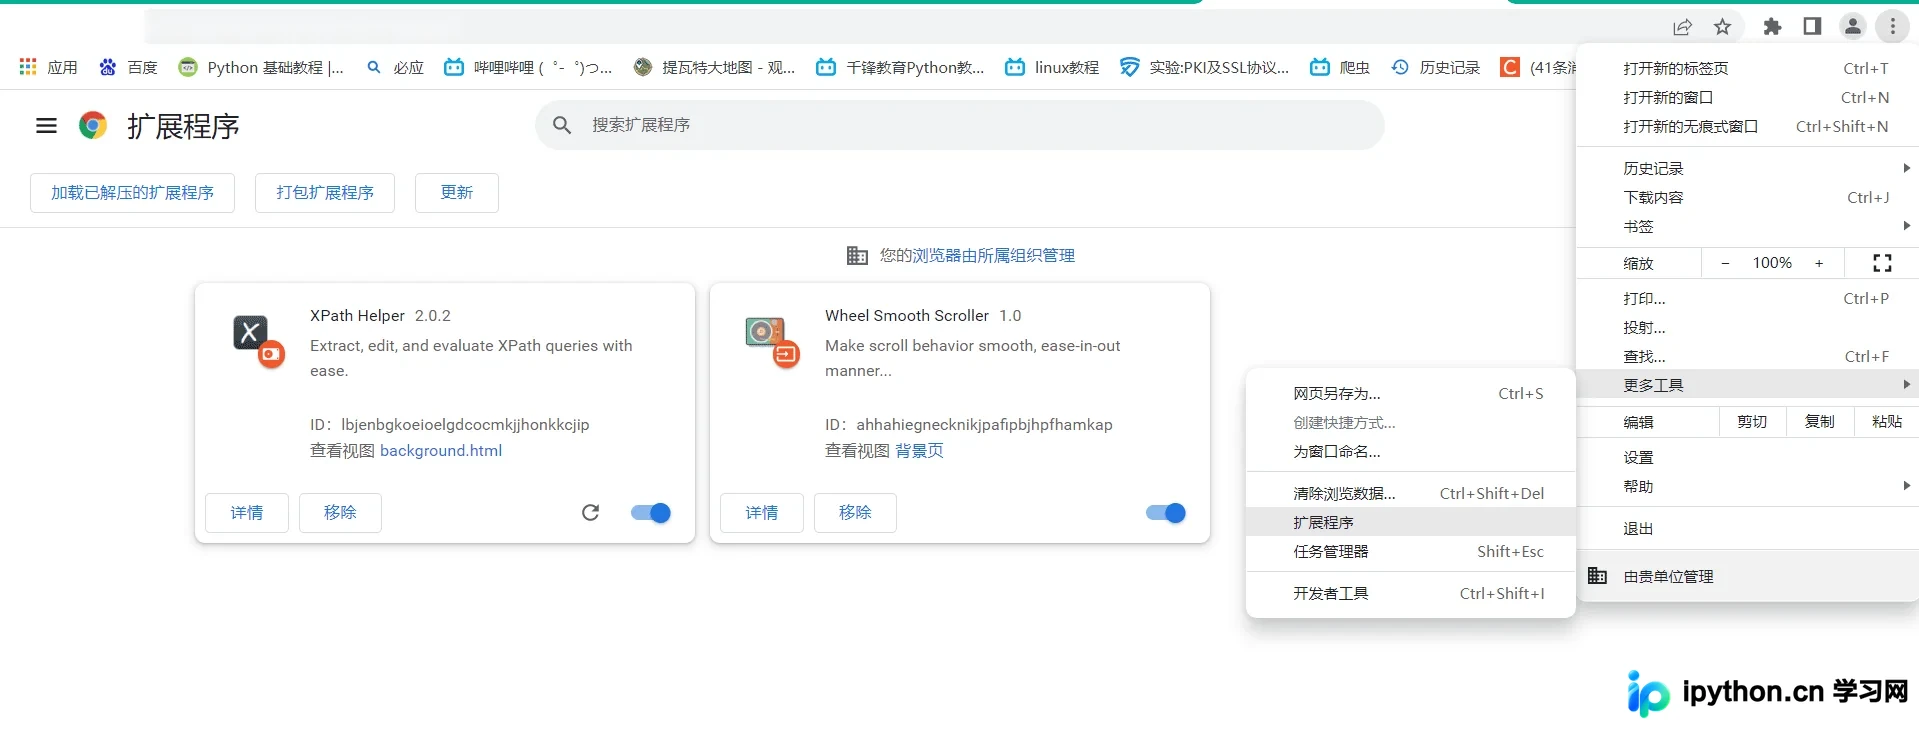1919x730 pixels.
Task: Expand the 更多工具 submenu
Action: click(1747, 385)
